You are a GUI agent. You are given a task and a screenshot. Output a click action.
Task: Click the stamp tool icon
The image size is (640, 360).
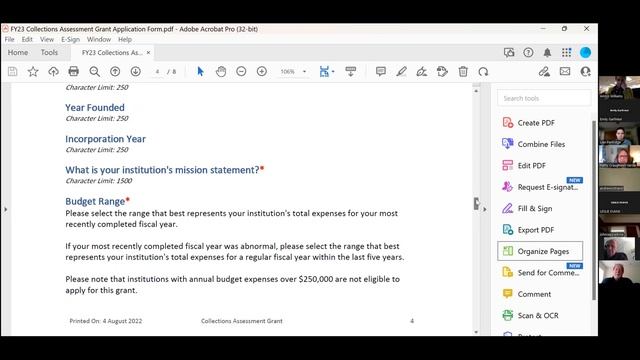[x=442, y=71]
